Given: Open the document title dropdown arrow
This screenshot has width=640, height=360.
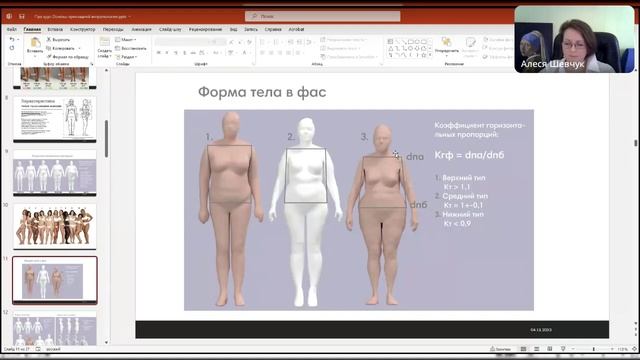Looking at the screenshot, I should 129,17.
